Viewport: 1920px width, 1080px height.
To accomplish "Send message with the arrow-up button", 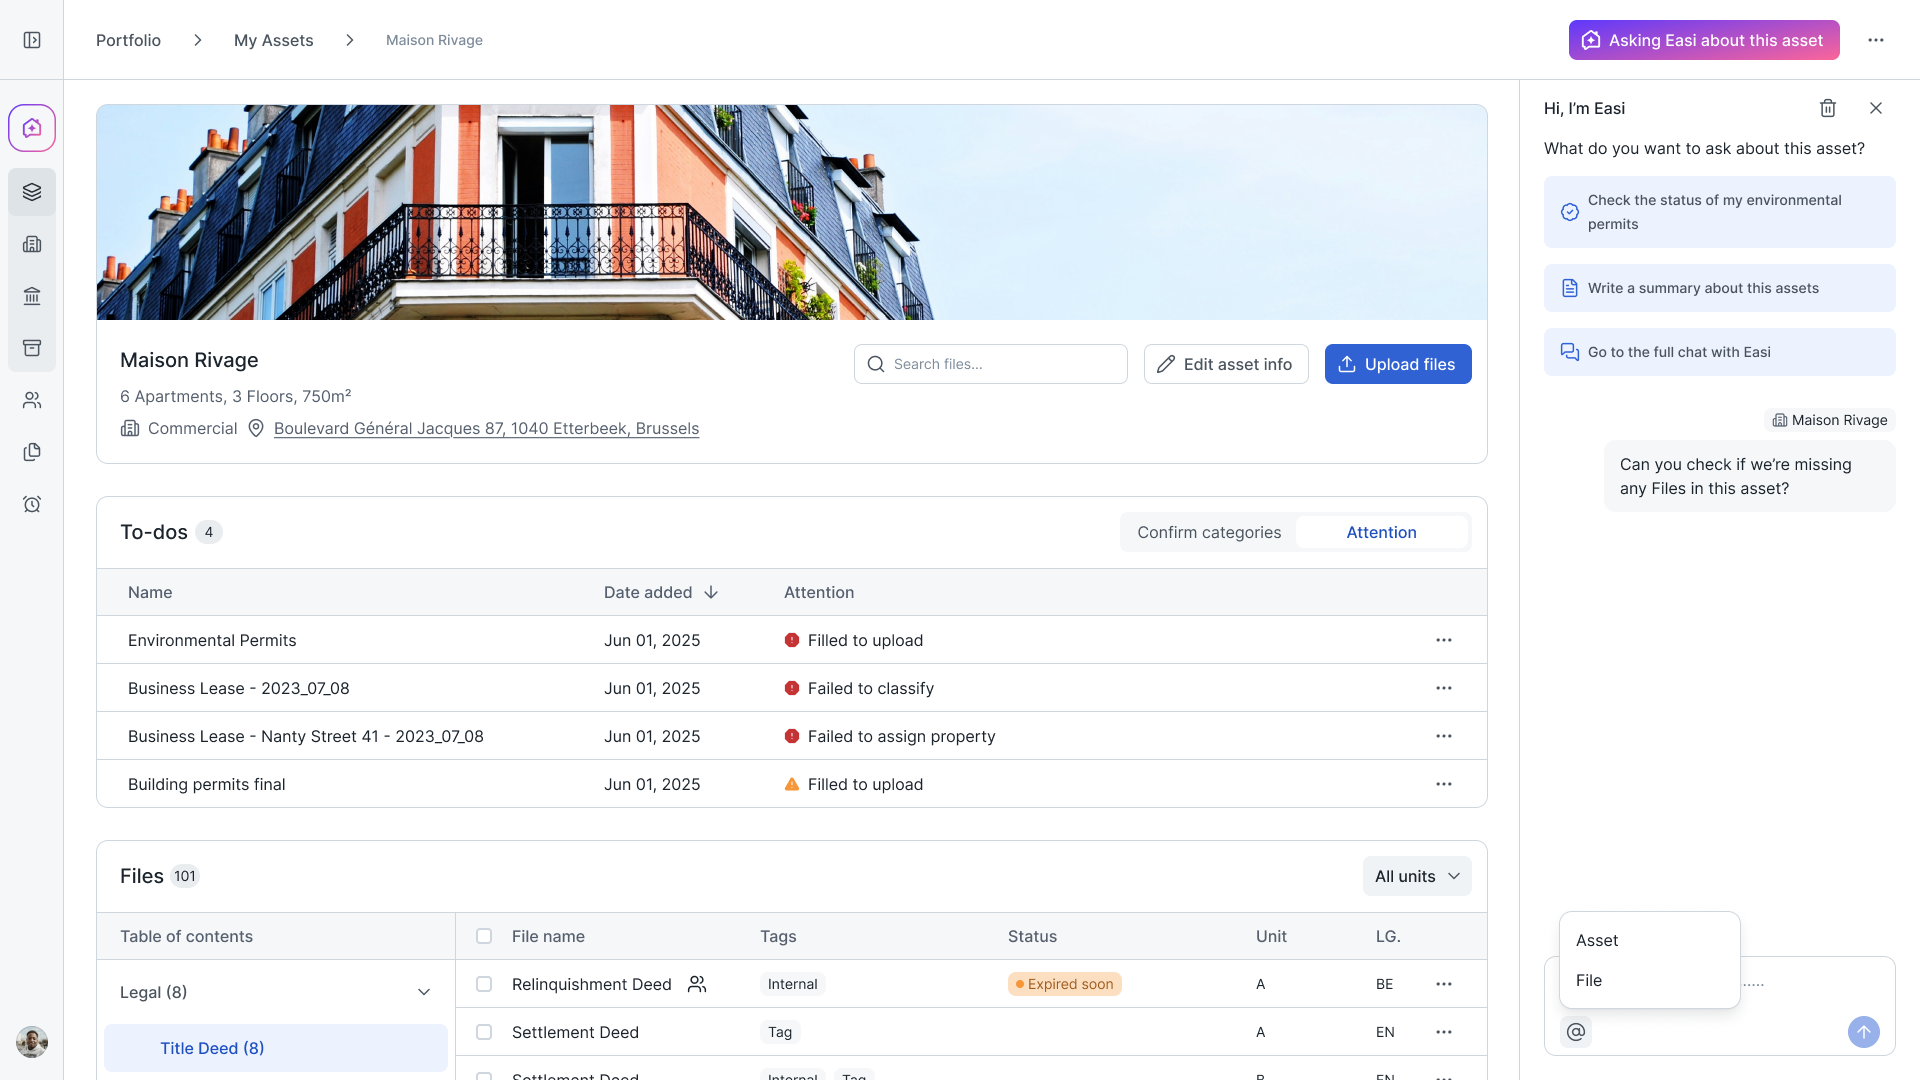I will point(1863,1032).
